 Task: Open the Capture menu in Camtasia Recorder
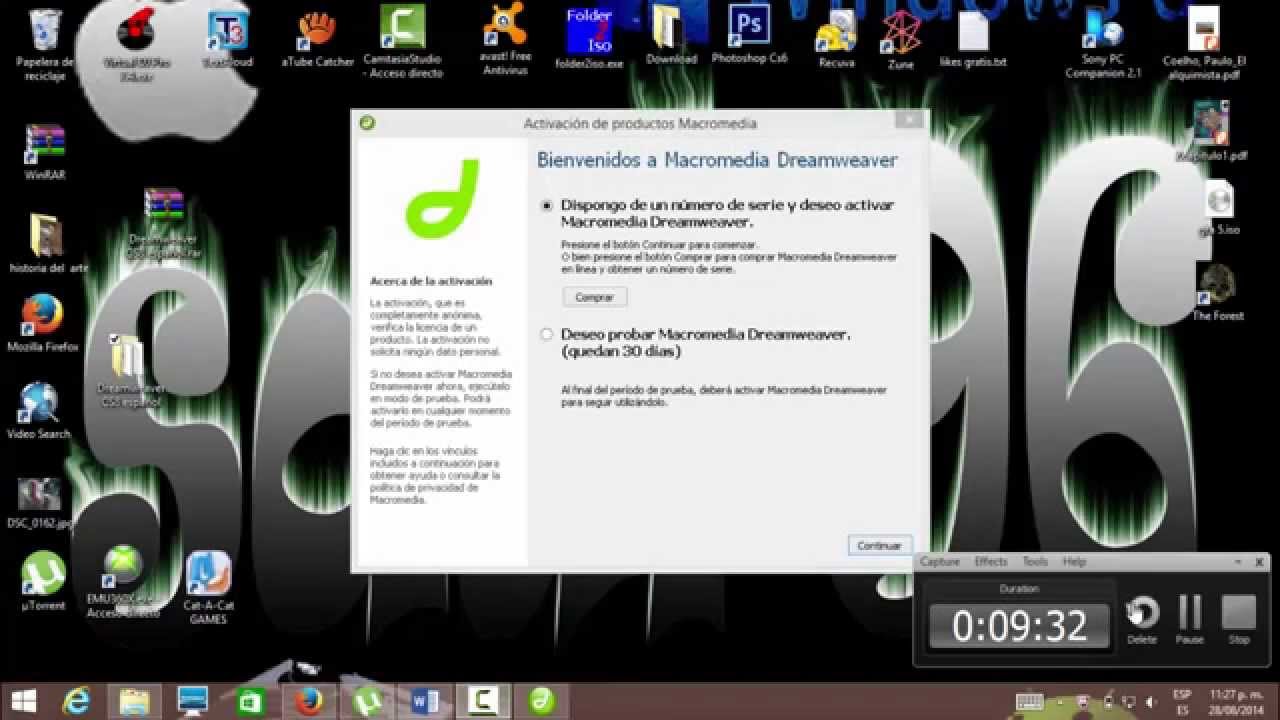pos(940,562)
